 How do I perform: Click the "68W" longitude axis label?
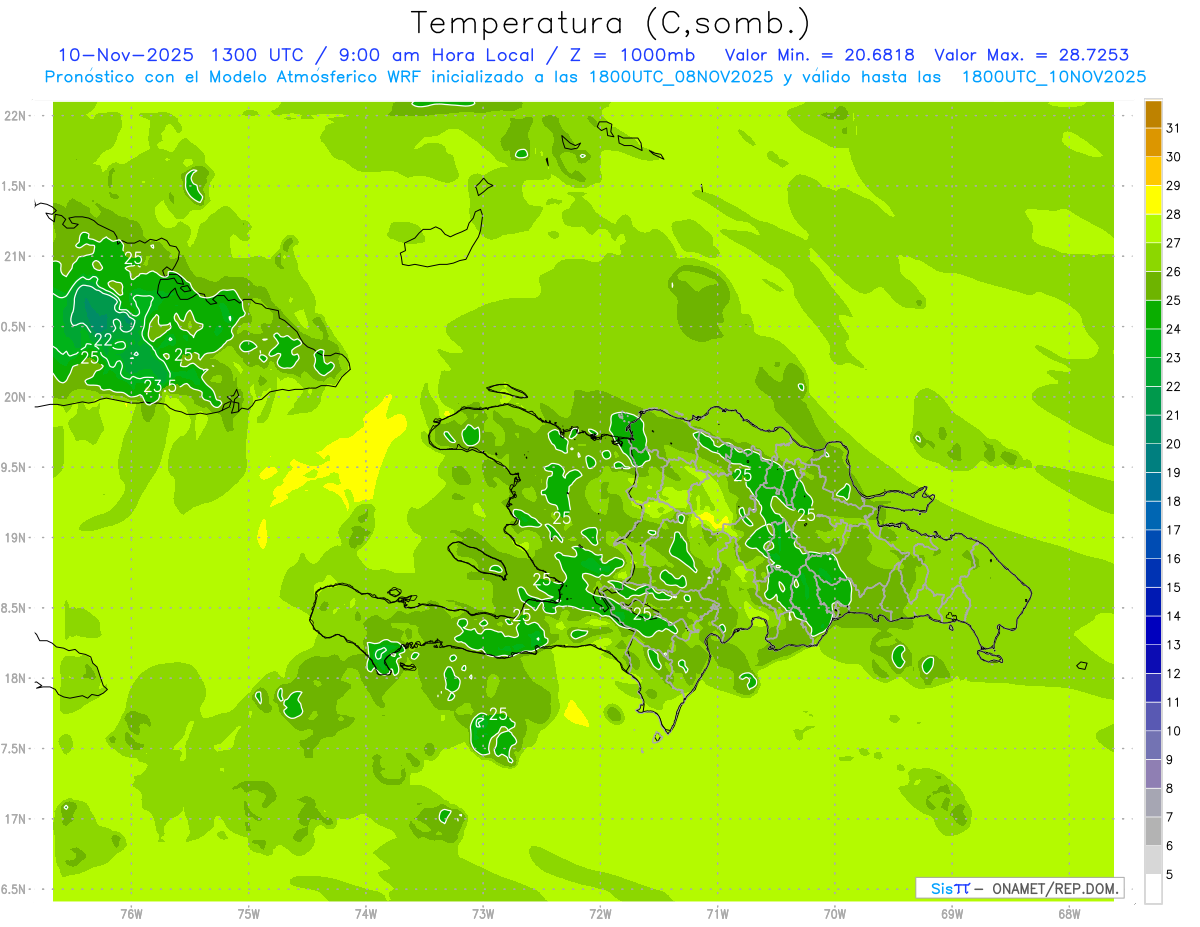(x=1069, y=913)
